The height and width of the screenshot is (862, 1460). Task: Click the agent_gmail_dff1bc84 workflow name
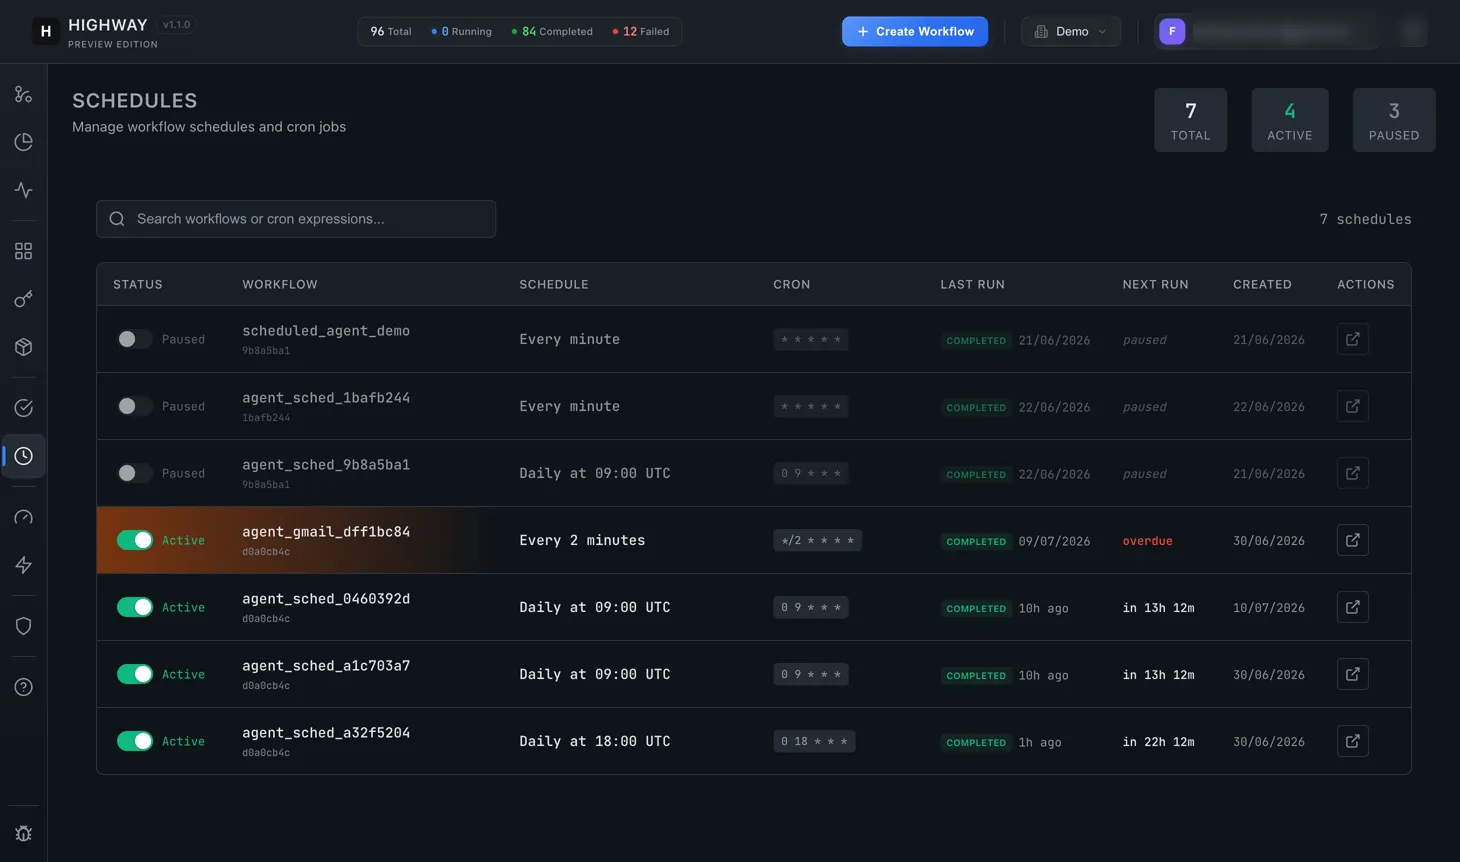[326, 531]
